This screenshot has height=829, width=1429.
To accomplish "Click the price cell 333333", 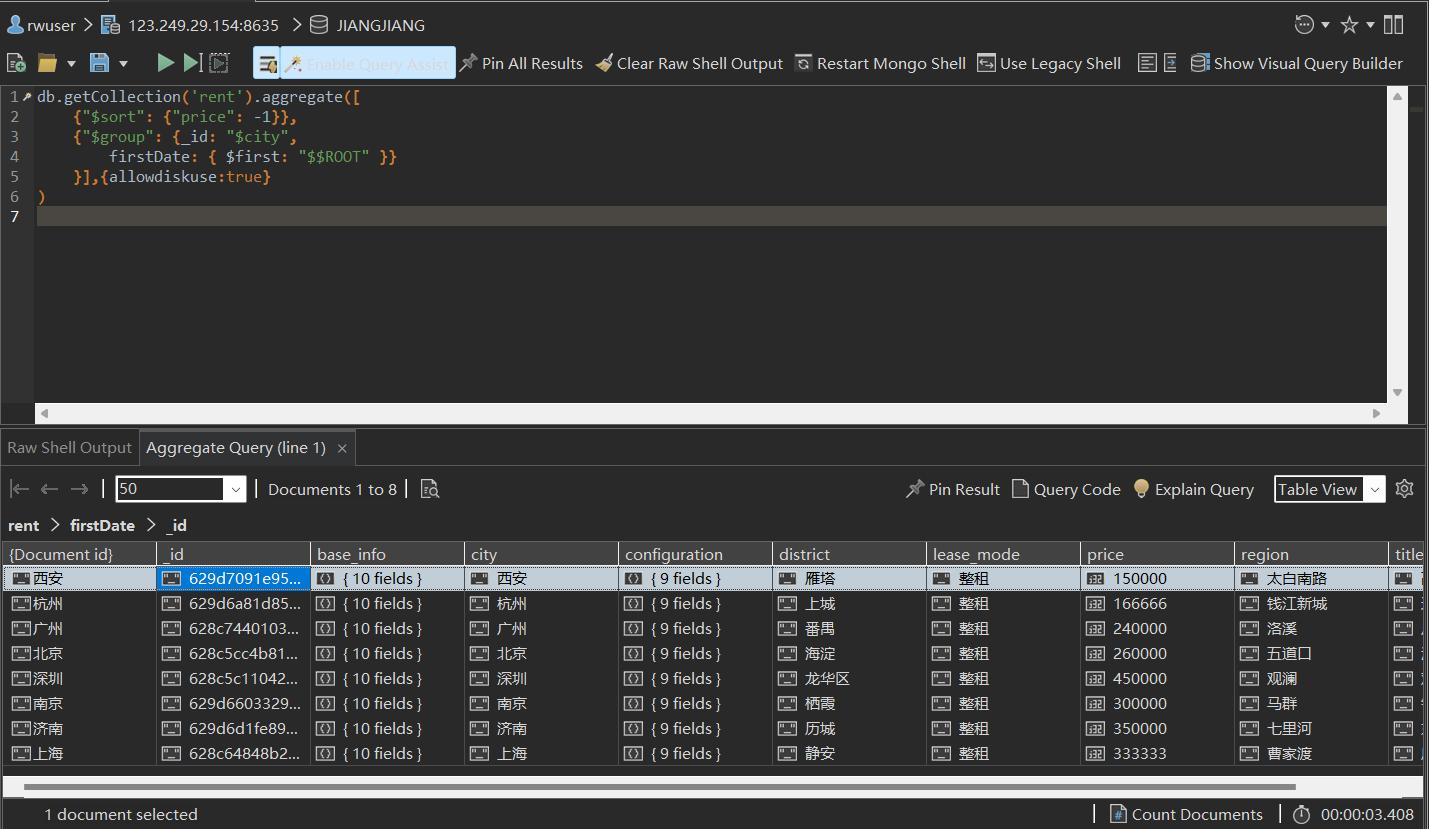I will pos(1158,753).
